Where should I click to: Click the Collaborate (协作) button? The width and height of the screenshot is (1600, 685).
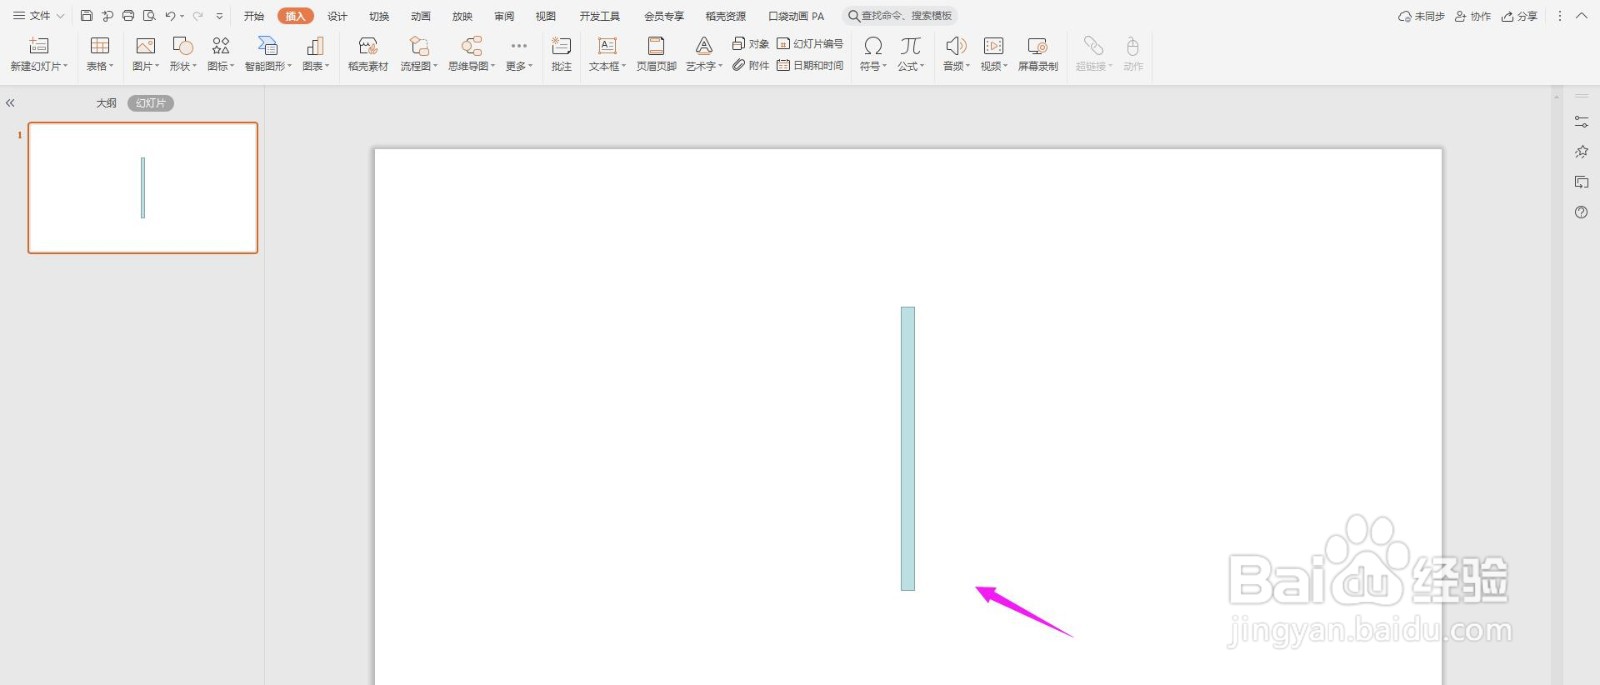(1472, 16)
